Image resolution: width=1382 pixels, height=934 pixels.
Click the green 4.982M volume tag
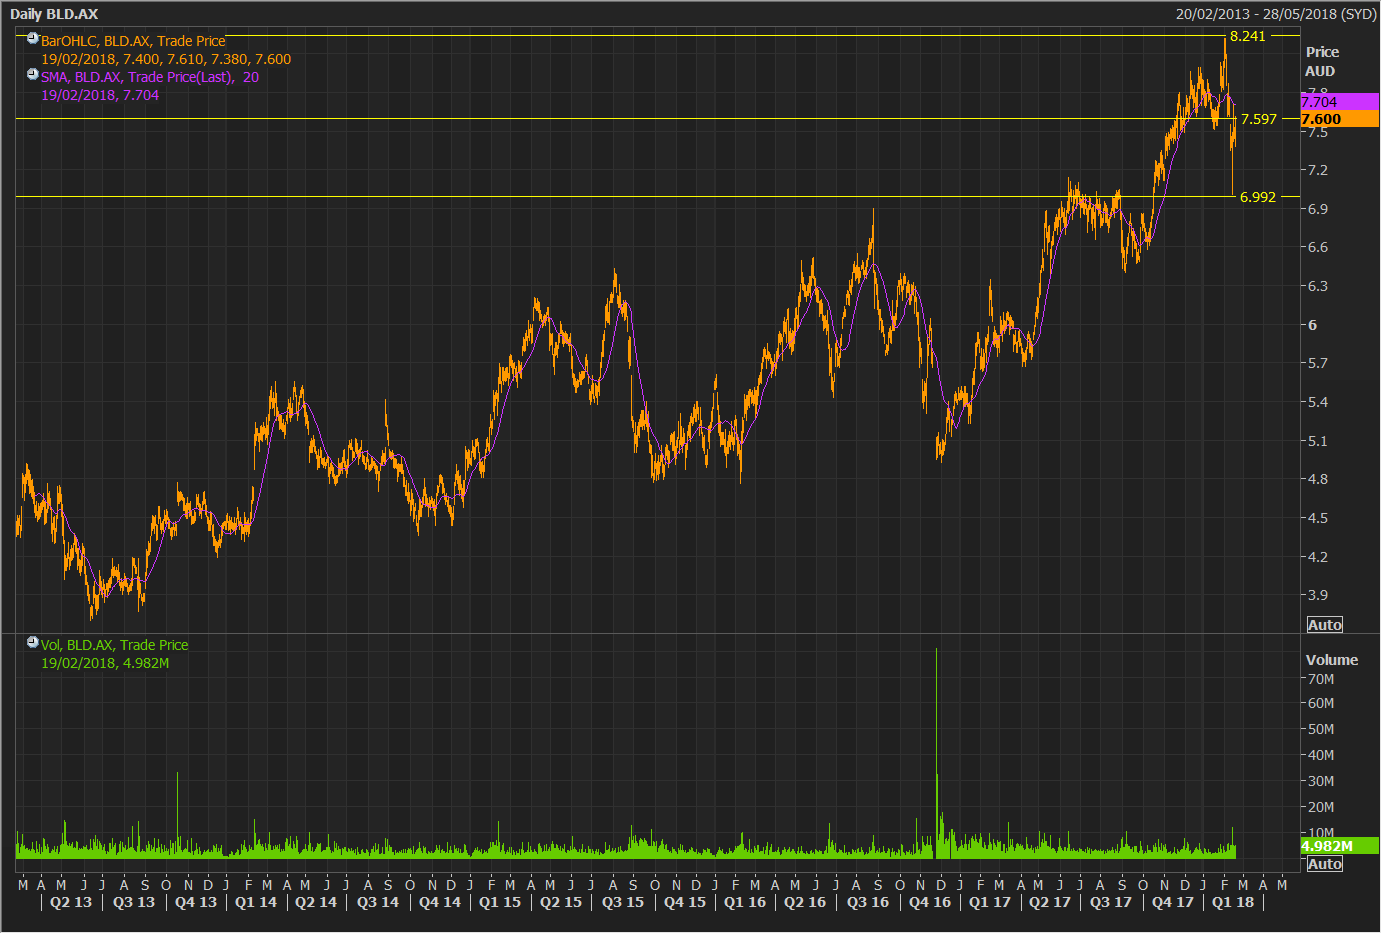(1340, 846)
